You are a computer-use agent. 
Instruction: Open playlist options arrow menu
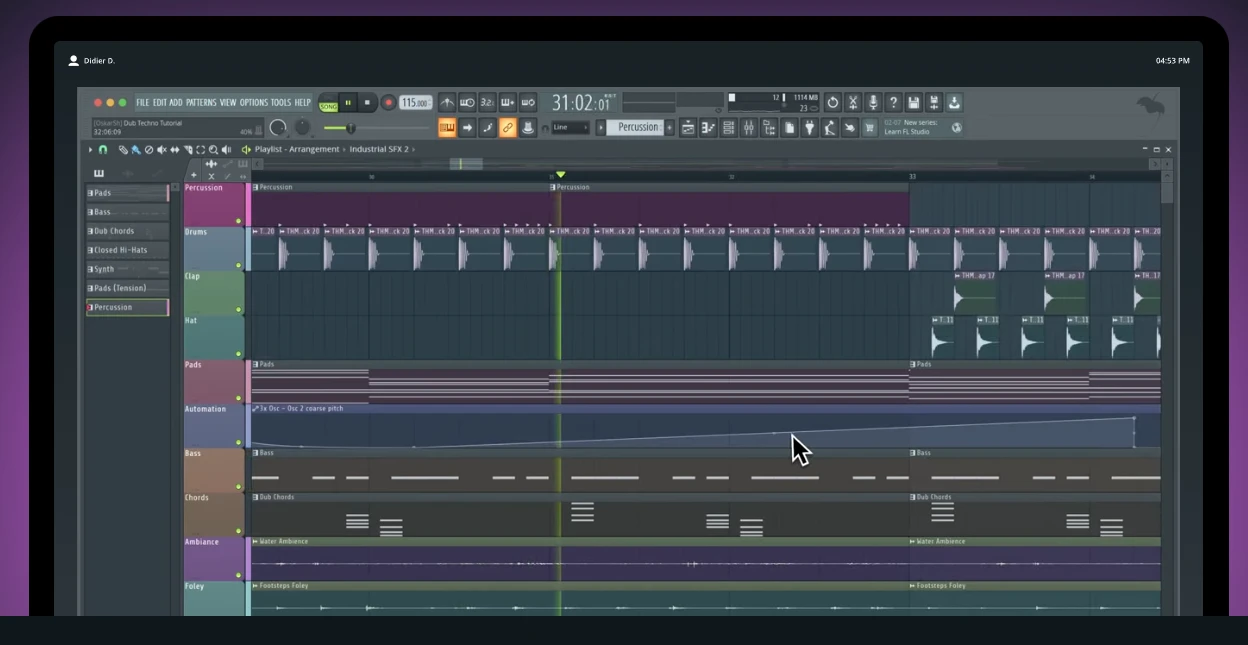[90, 149]
